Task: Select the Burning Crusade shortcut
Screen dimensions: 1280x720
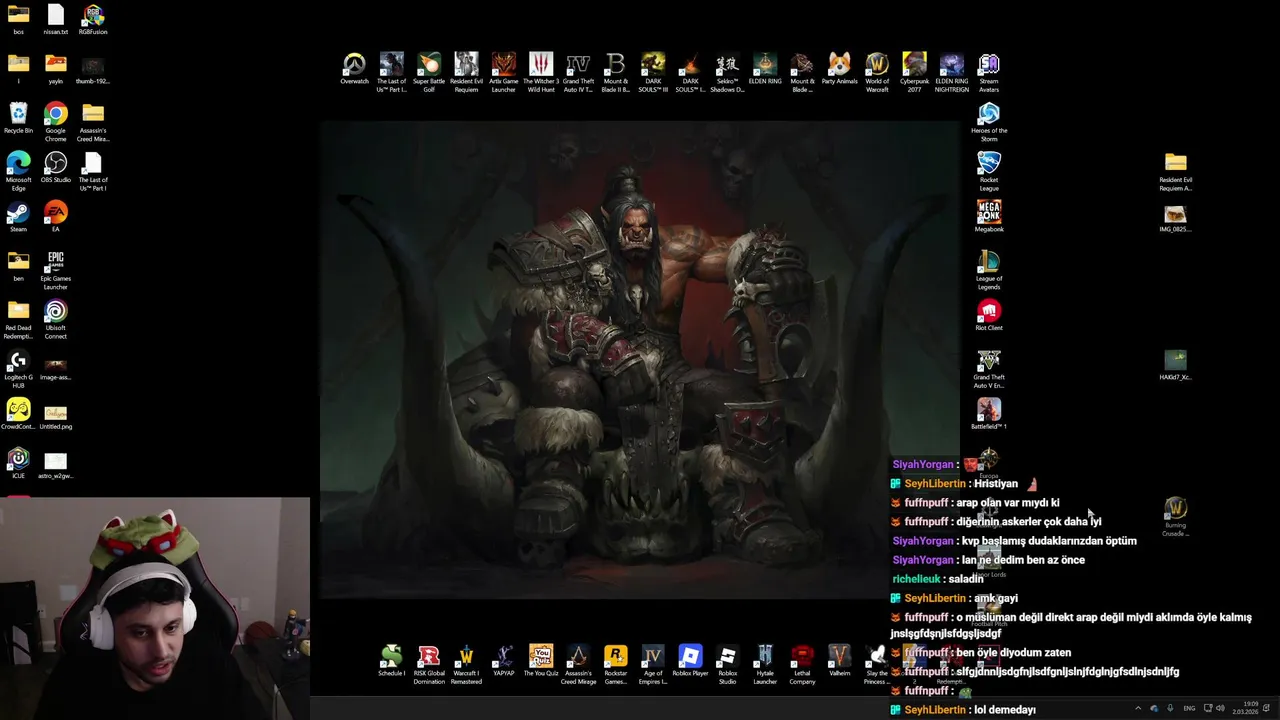Action: [1175, 517]
